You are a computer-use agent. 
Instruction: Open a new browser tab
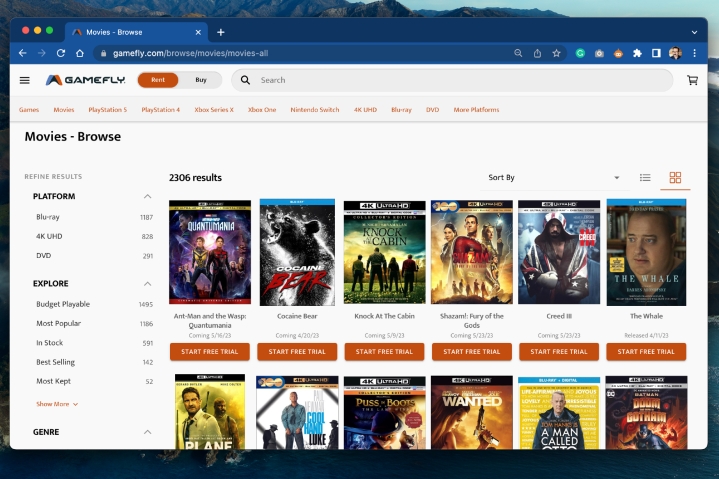click(221, 32)
